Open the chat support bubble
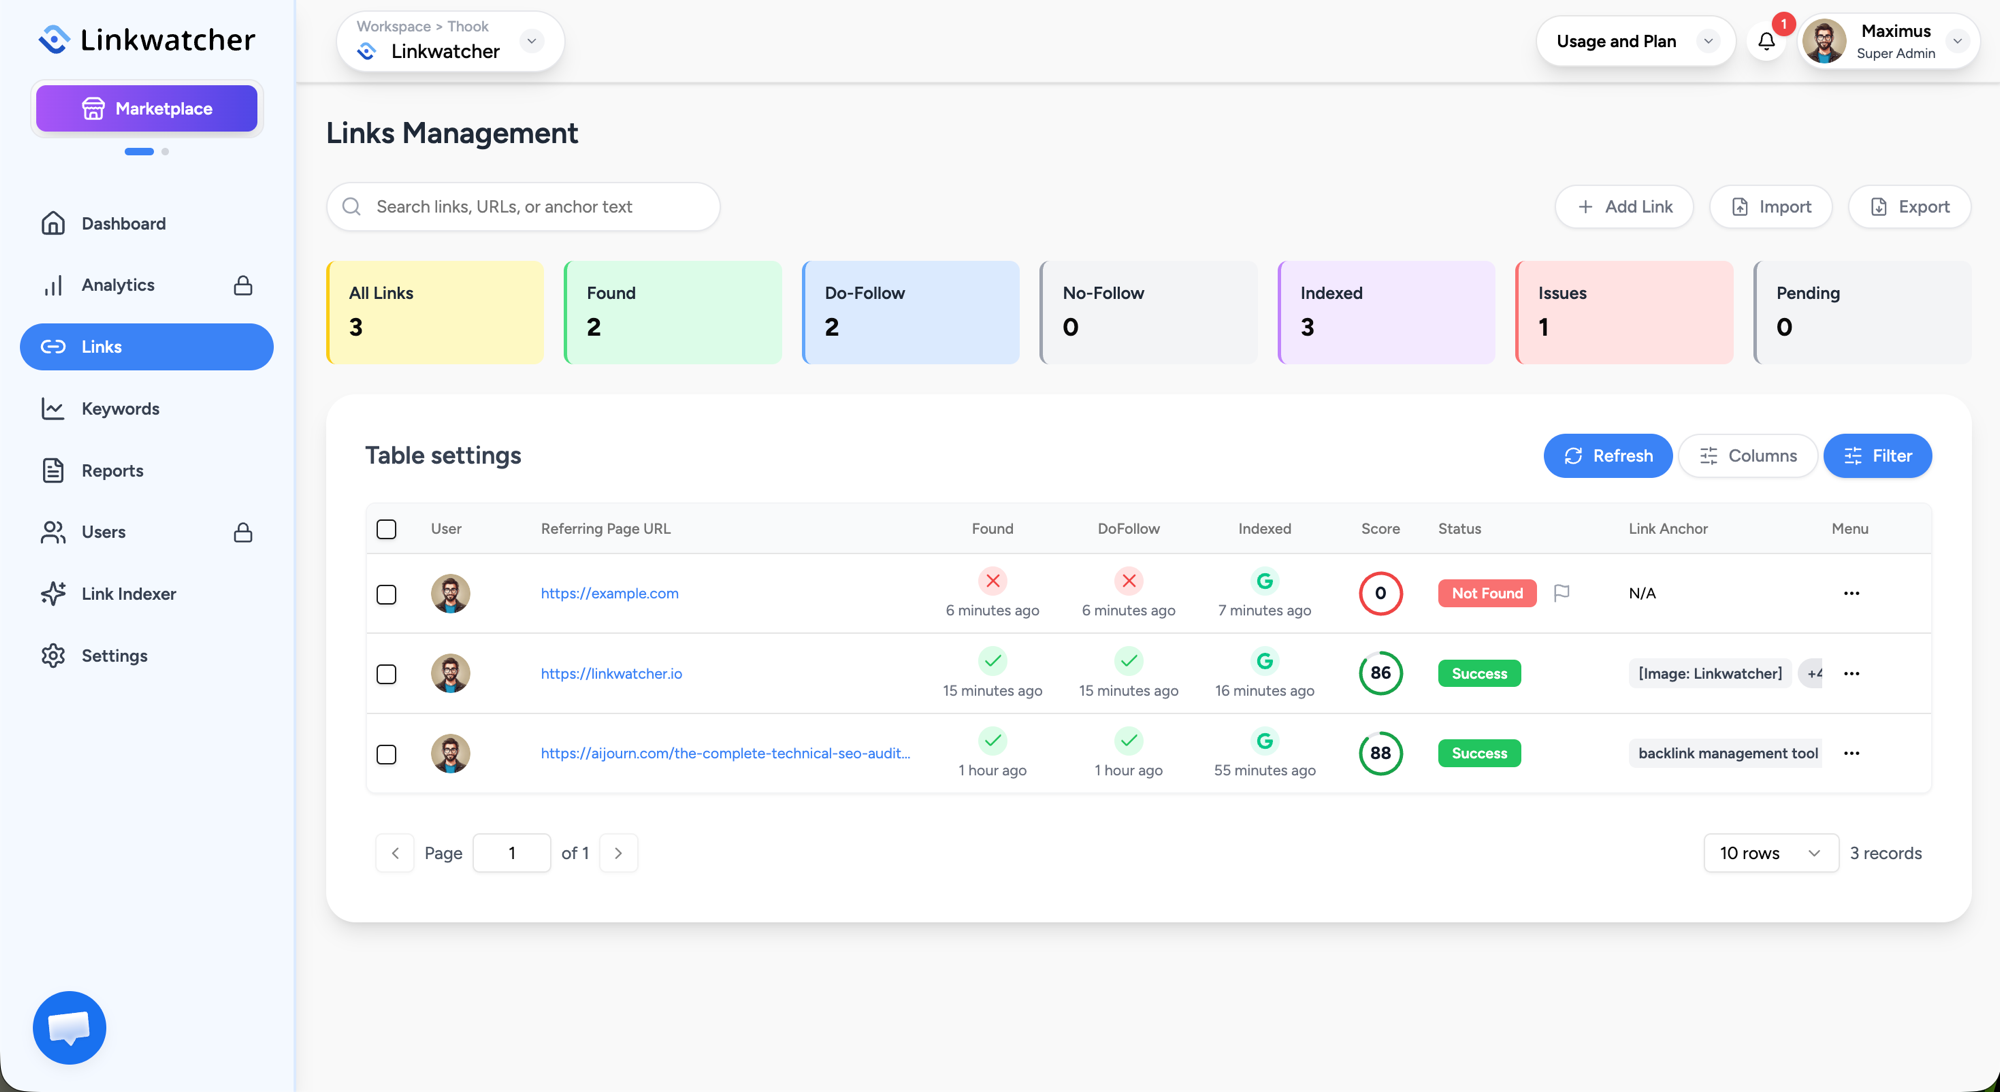This screenshot has height=1092, width=2000. coord(69,1027)
